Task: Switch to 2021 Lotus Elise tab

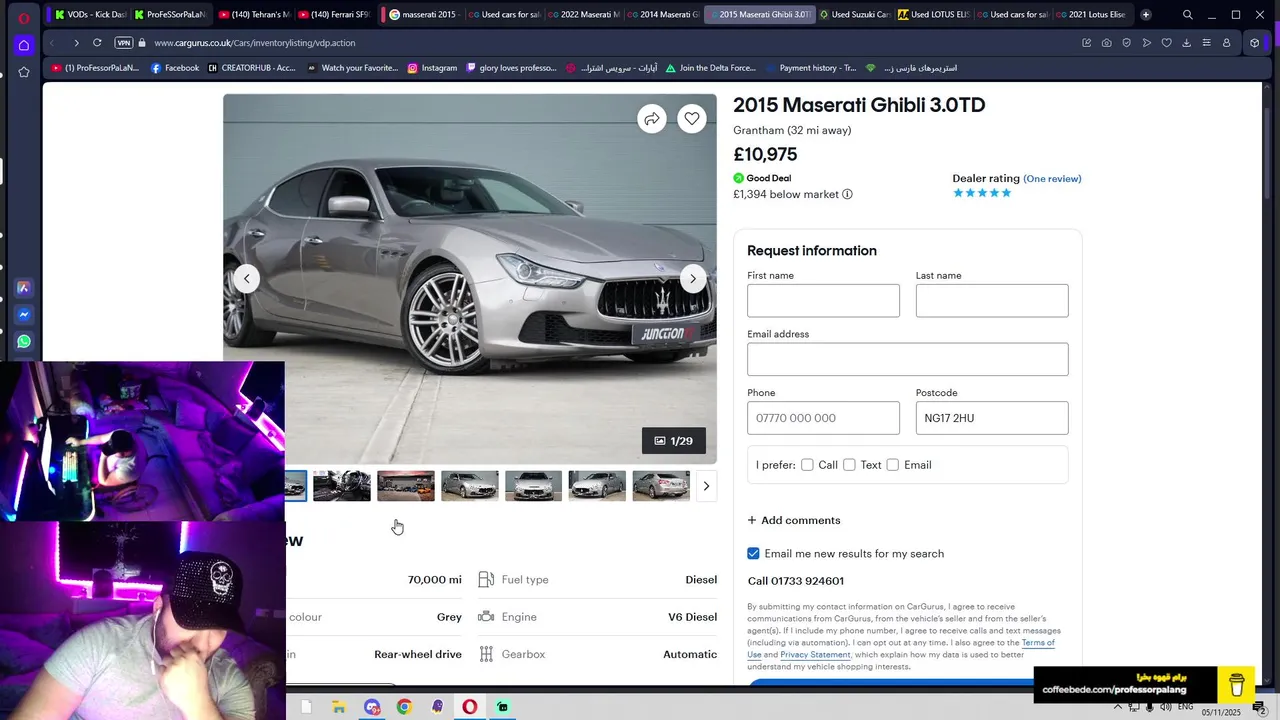Action: (x=1091, y=15)
